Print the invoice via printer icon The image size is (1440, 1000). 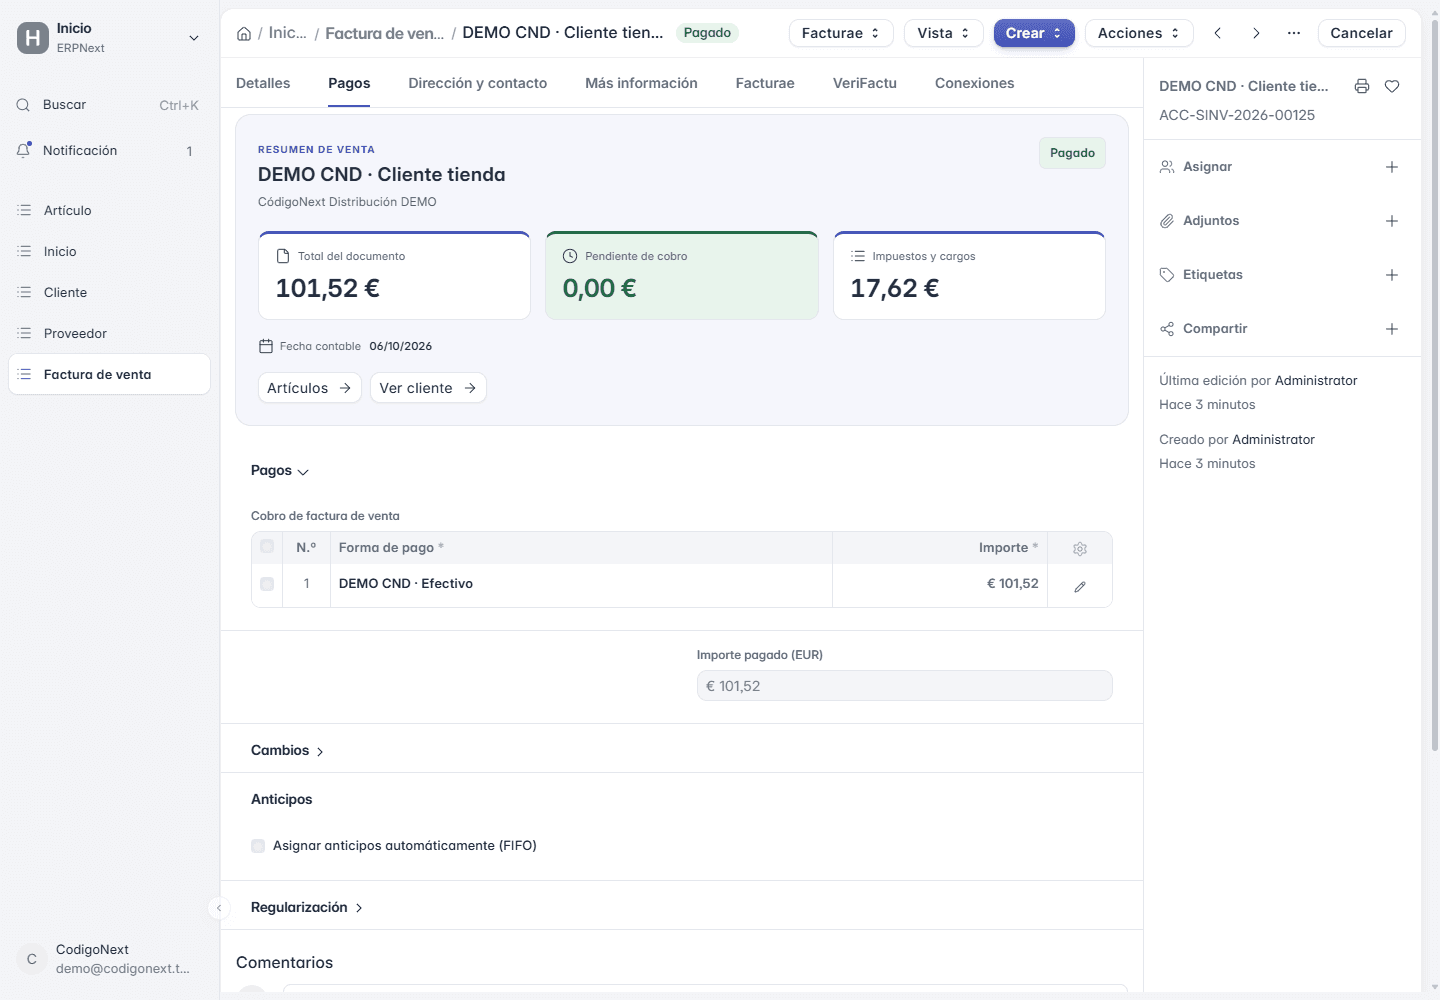(x=1362, y=86)
